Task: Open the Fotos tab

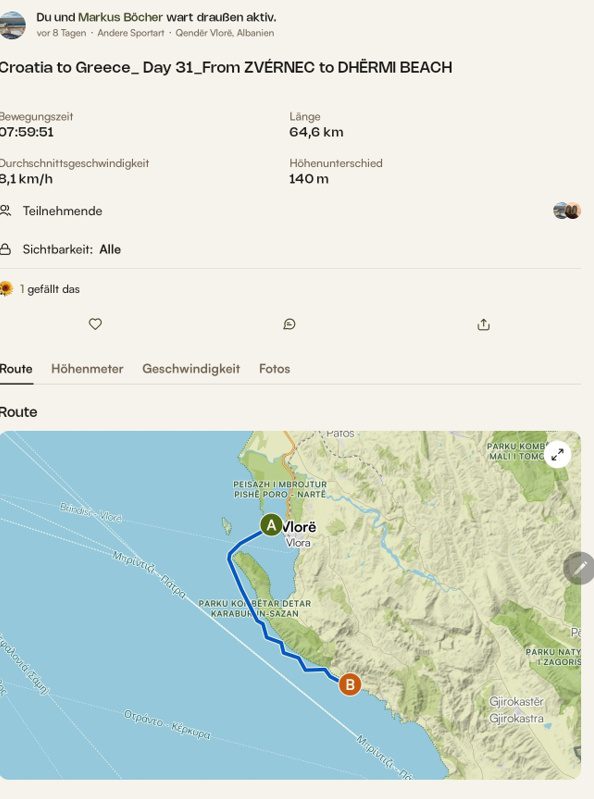Action: pyautogui.click(x=275, y=368)
